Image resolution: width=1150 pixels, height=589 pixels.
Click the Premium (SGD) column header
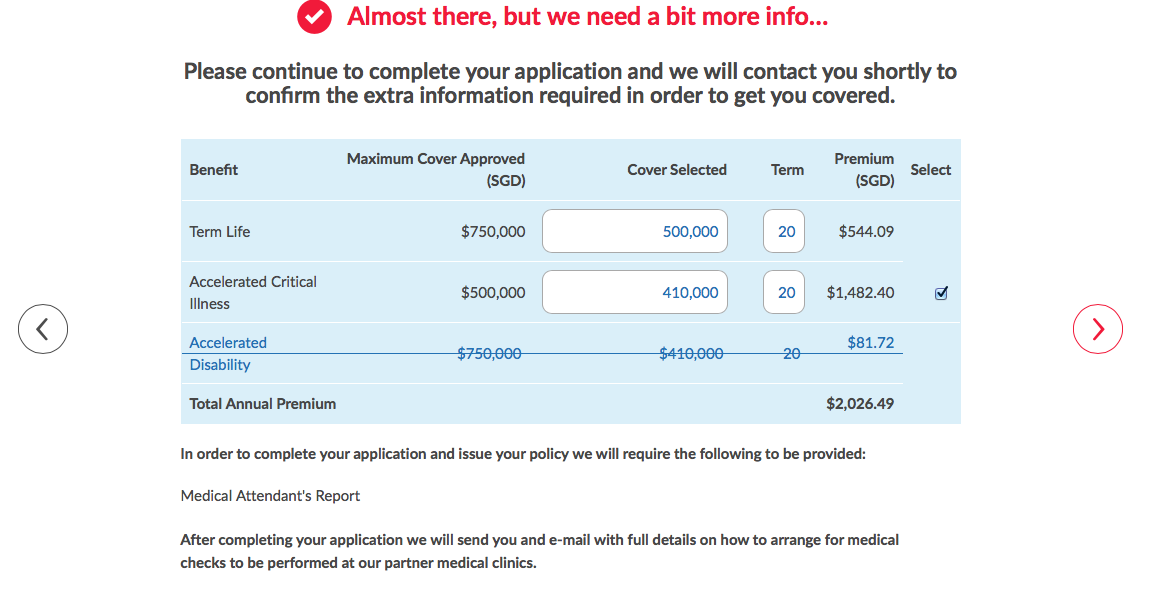[864, 170]
